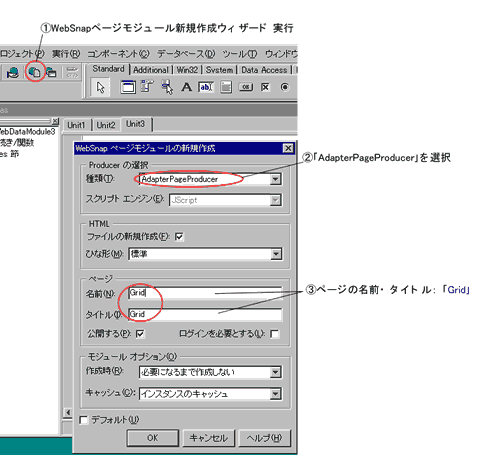The width and height of the screenshot is (490, 455).
Task: Select the Memo component icon
Action: tap(226, 87)
